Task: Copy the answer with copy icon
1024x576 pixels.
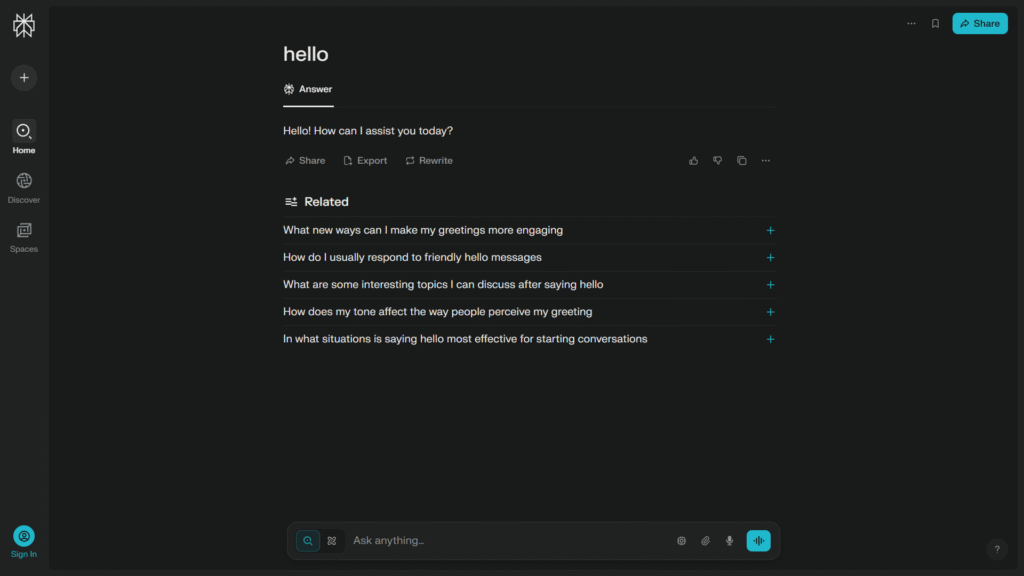Action: tap(742, 161)
